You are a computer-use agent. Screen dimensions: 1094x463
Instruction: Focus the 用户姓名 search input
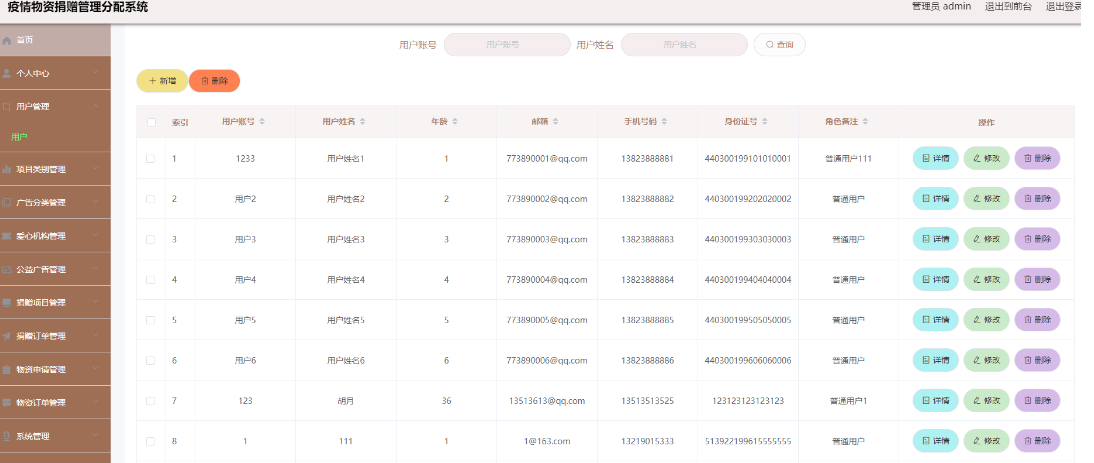[x=684, y=45]
